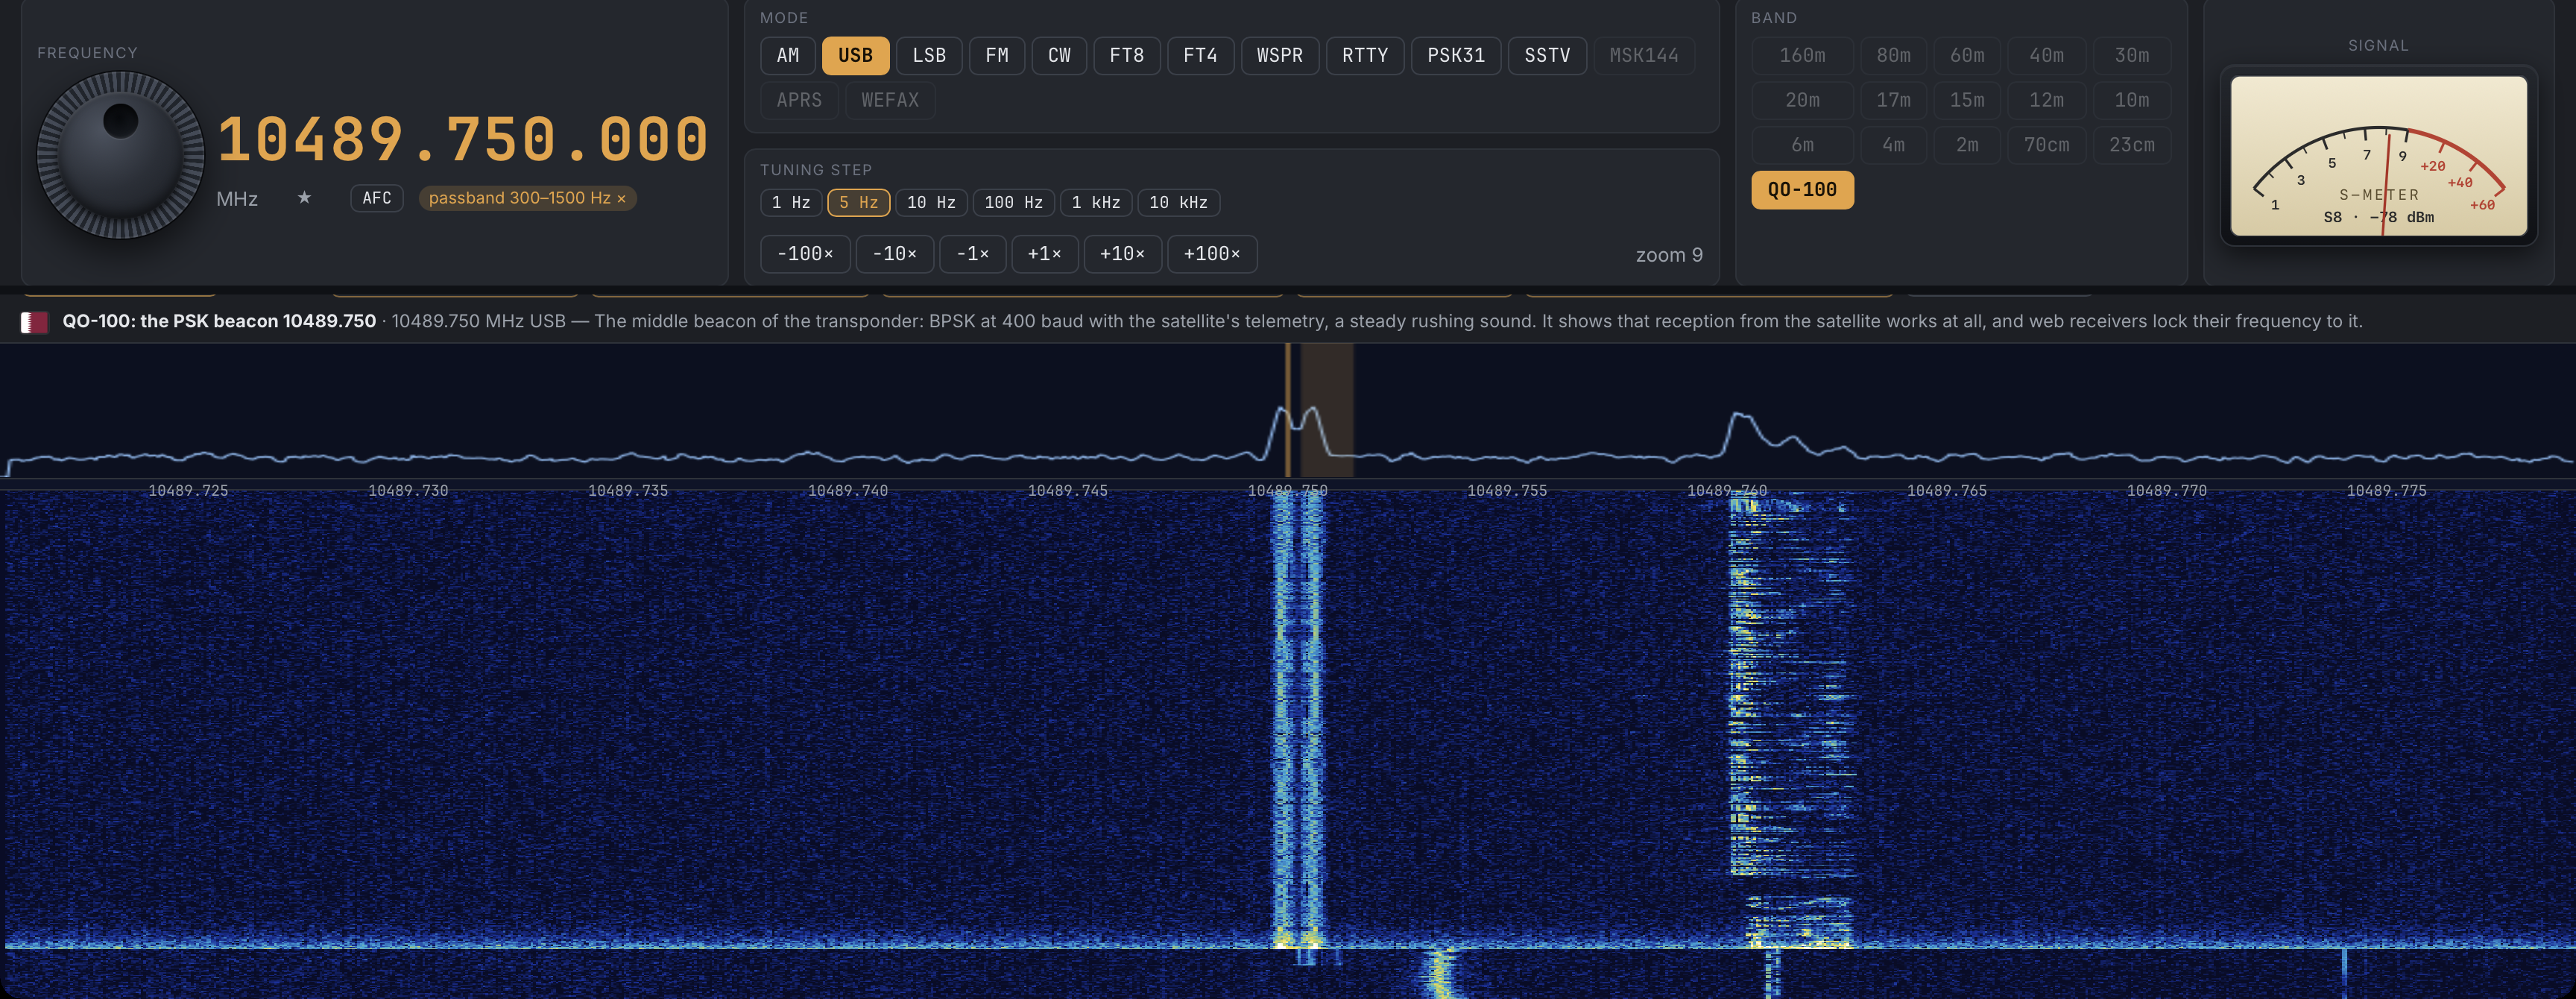This screenshot has height=999, width=2576.
Task: Step up with the +1× button
Action: (x=1045, y=254)
